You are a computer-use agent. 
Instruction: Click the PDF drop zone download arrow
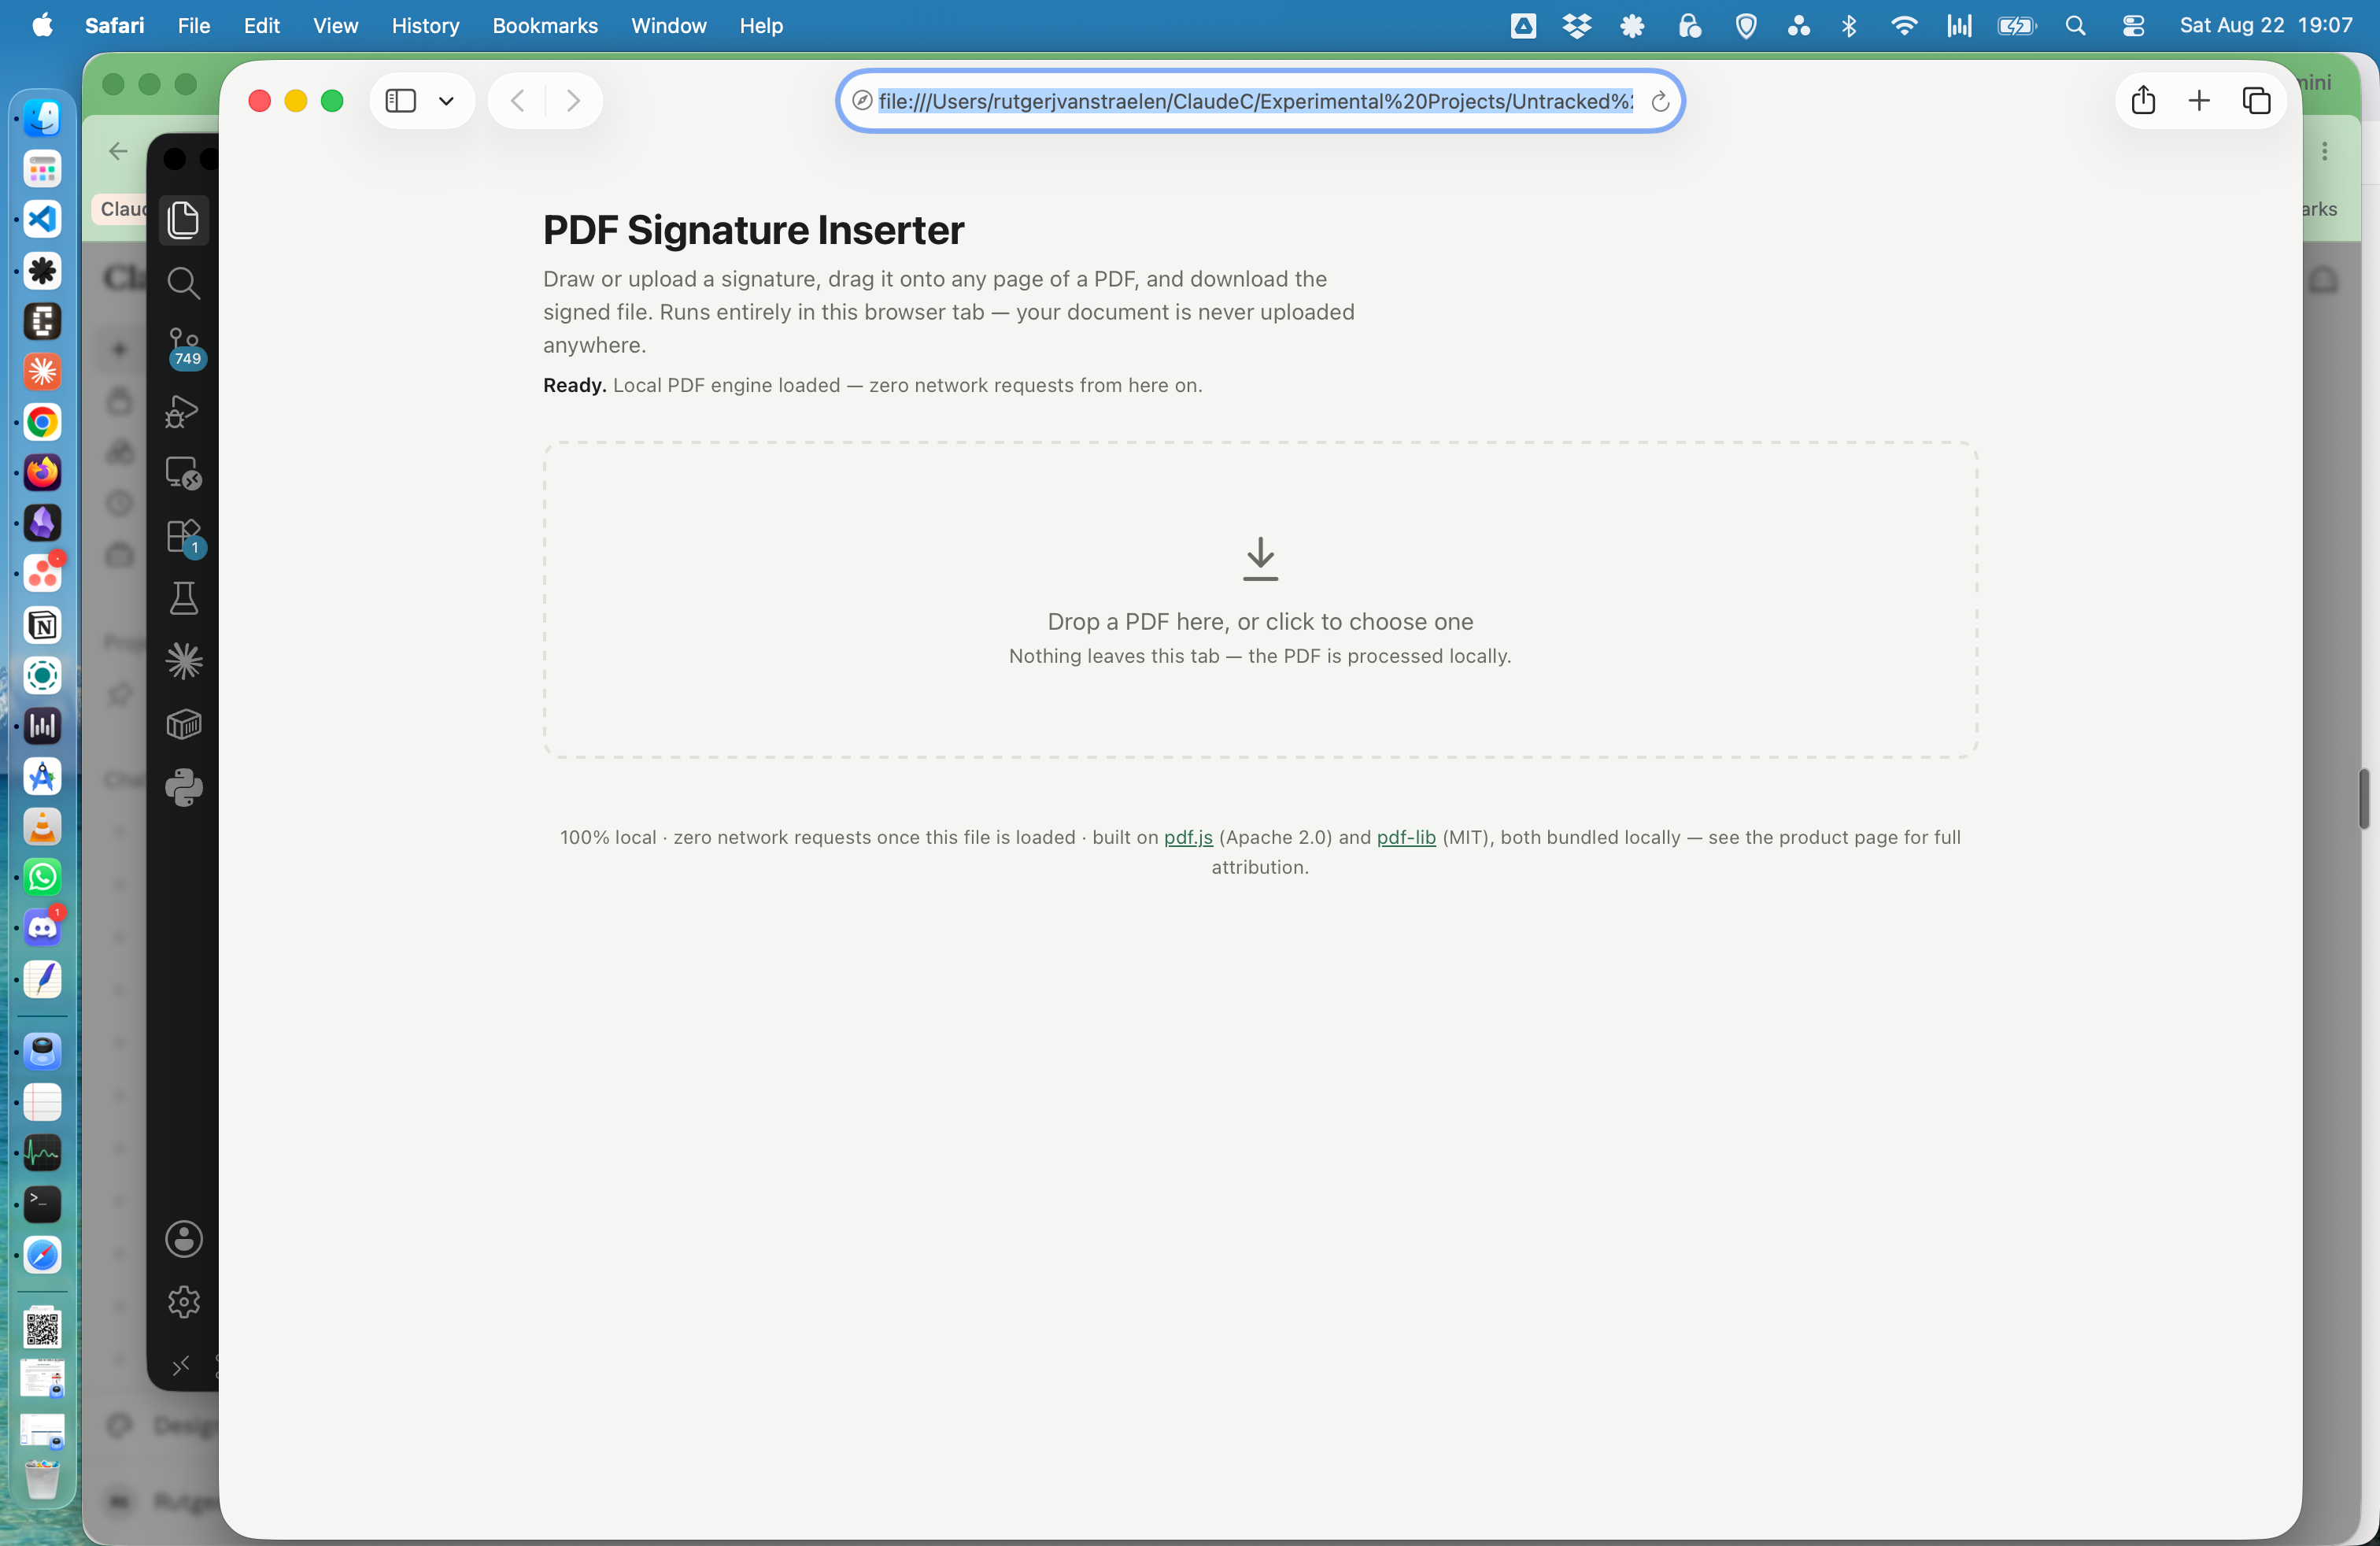point(1260,559)
